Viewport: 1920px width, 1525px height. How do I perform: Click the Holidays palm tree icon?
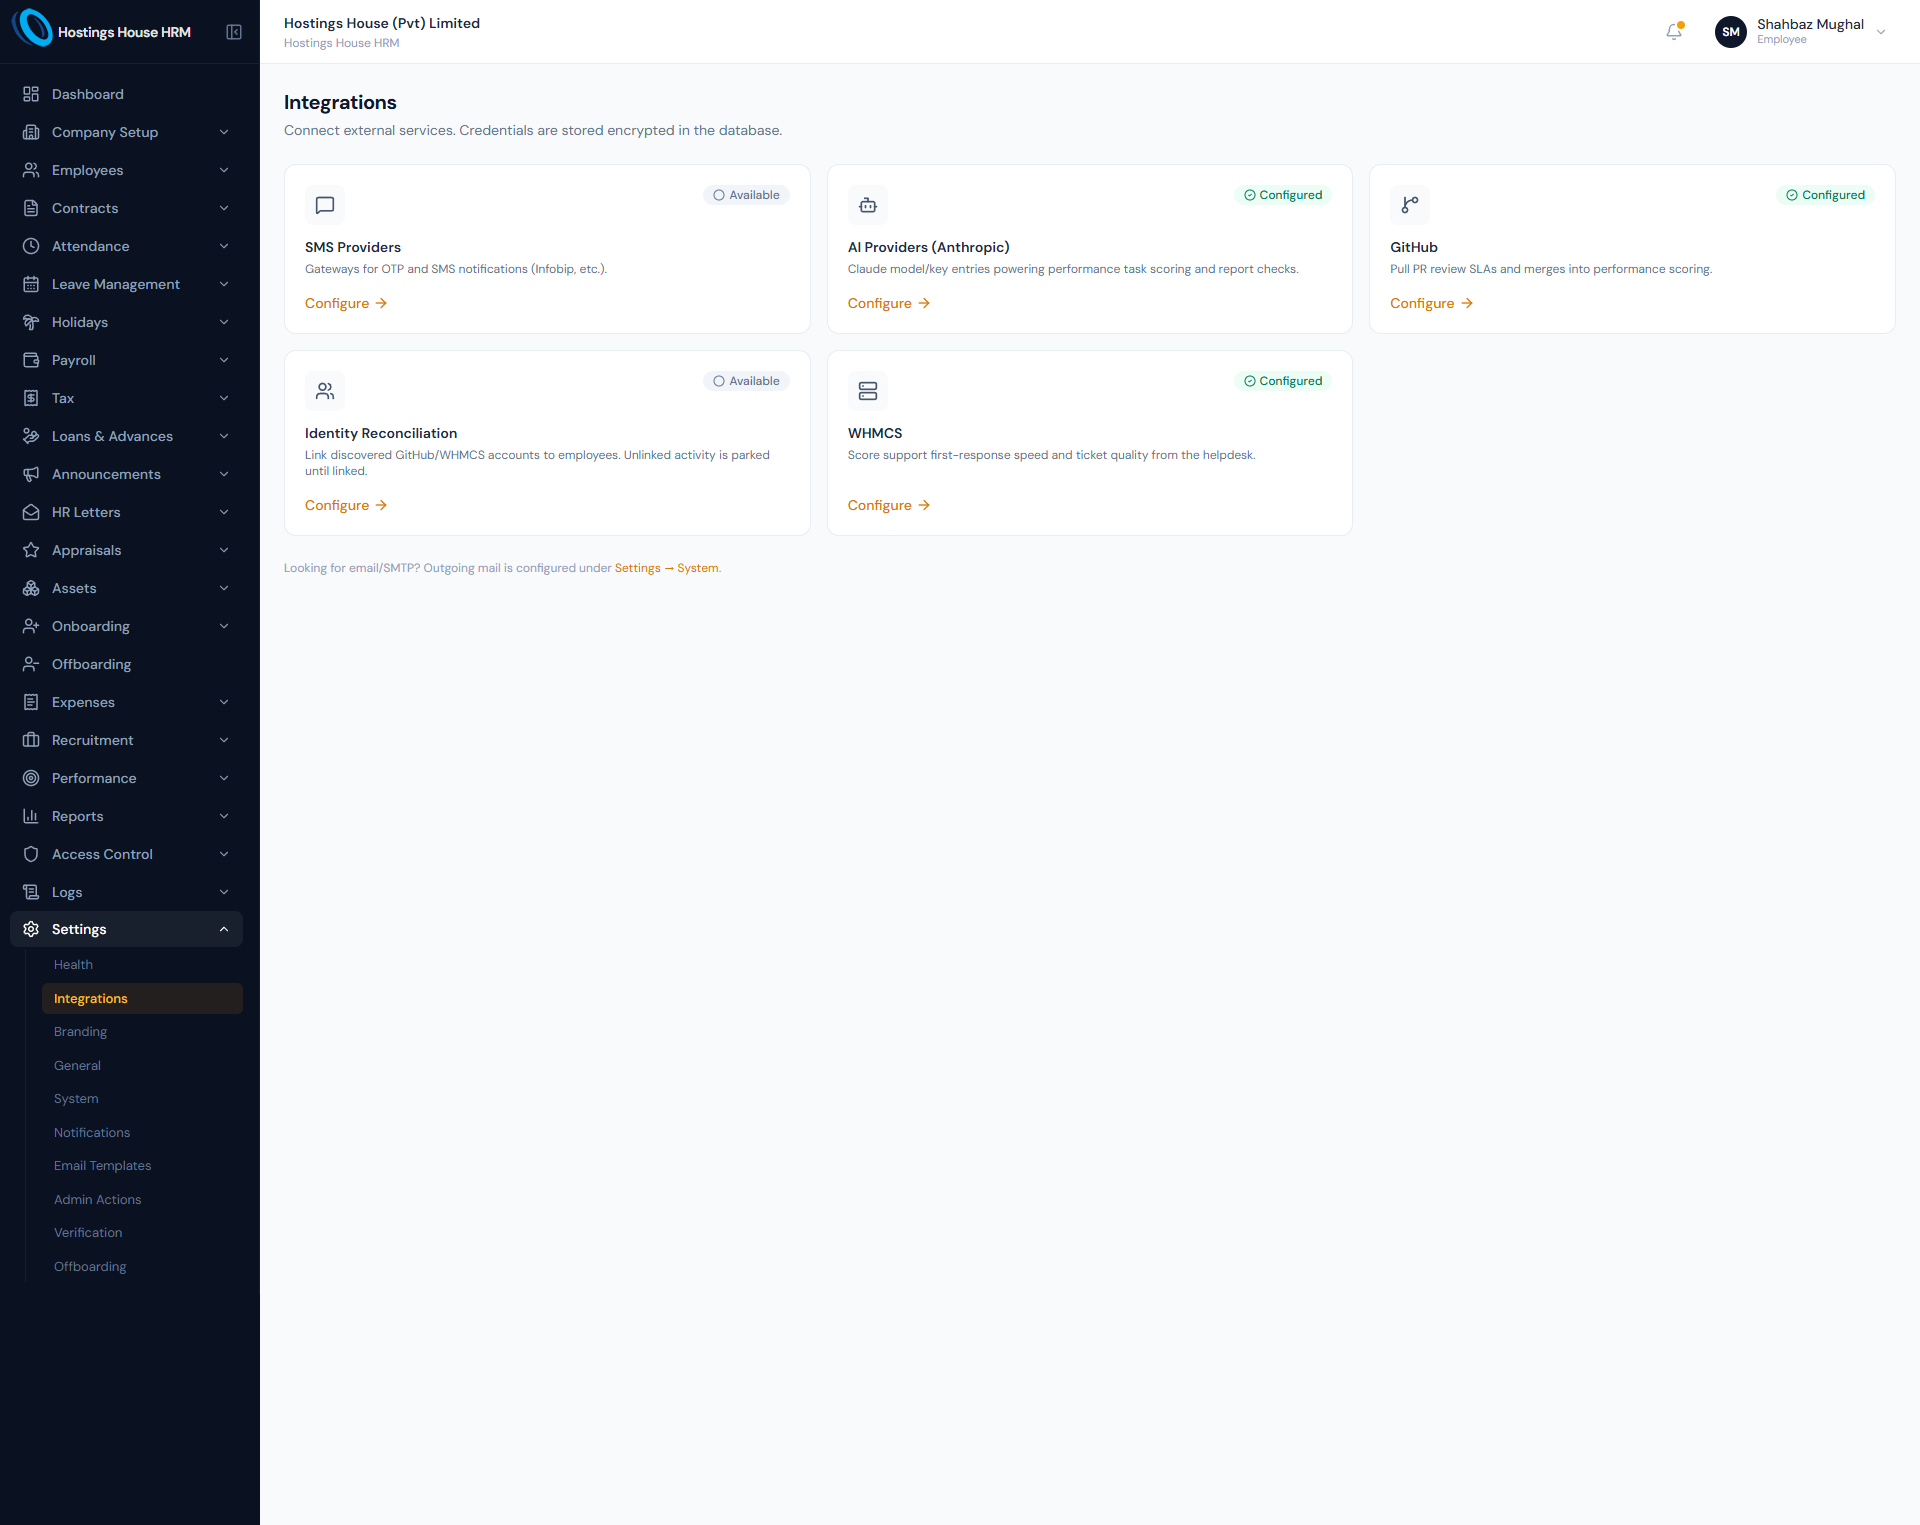pyautogui.click(x=31, y=322)
